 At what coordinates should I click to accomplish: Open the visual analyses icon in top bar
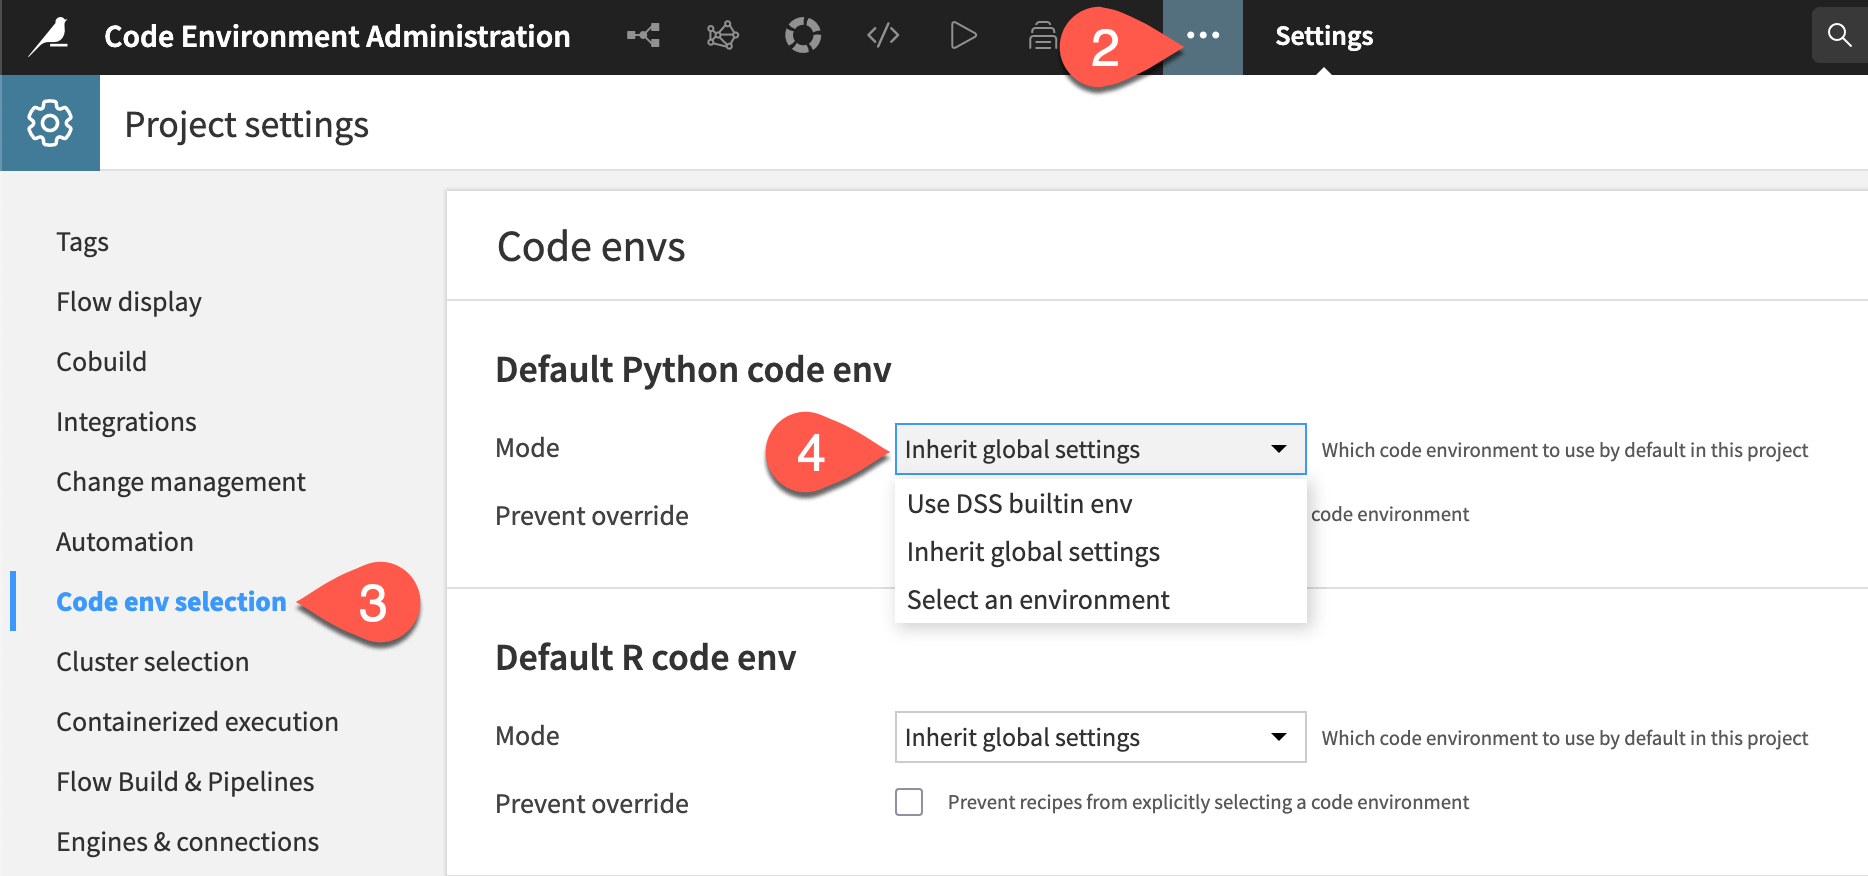(x=722, y=37)
